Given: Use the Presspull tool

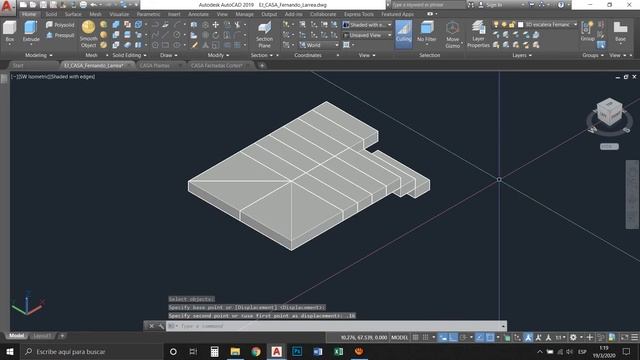Looking at the screenshot, I should click(60, 36).
